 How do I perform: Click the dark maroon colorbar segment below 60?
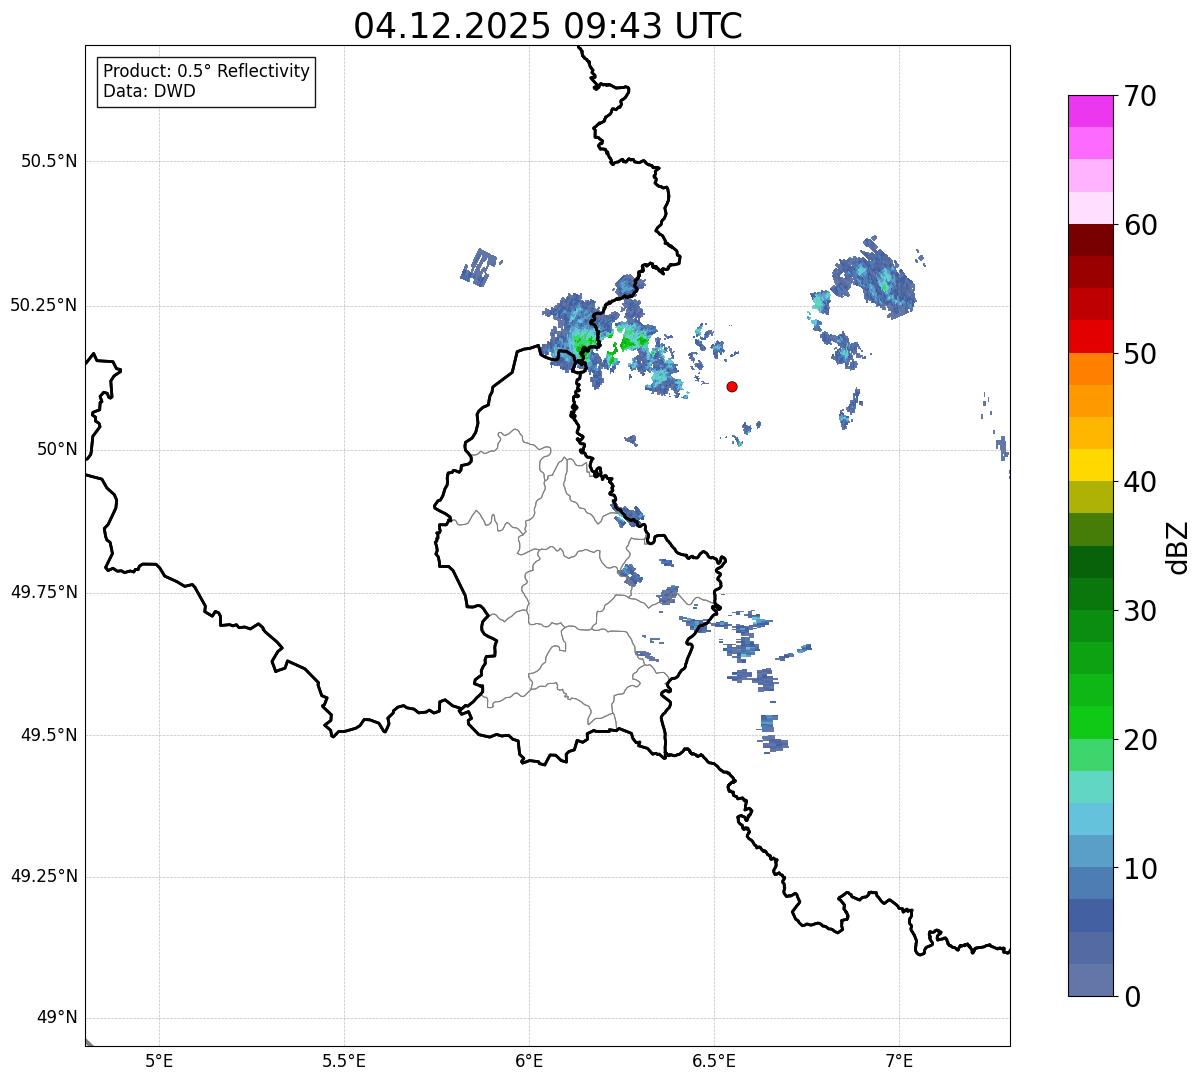tap(1090, 240)
